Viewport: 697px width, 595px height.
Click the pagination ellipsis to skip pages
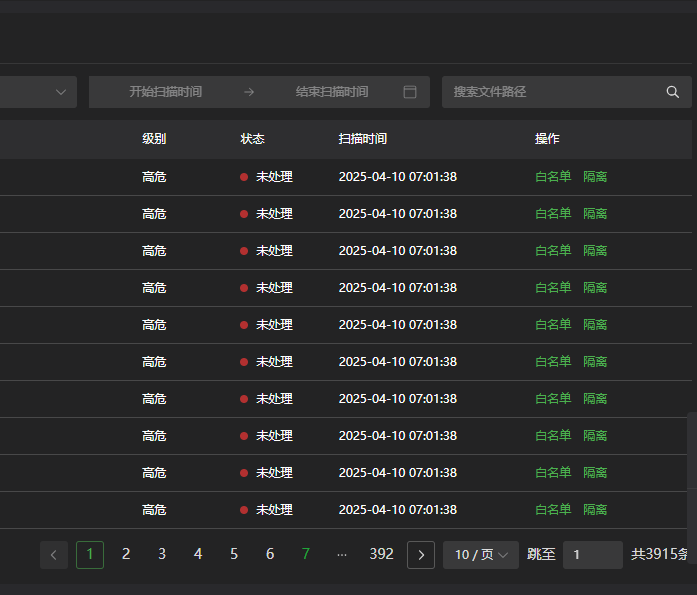pos(342,555)
